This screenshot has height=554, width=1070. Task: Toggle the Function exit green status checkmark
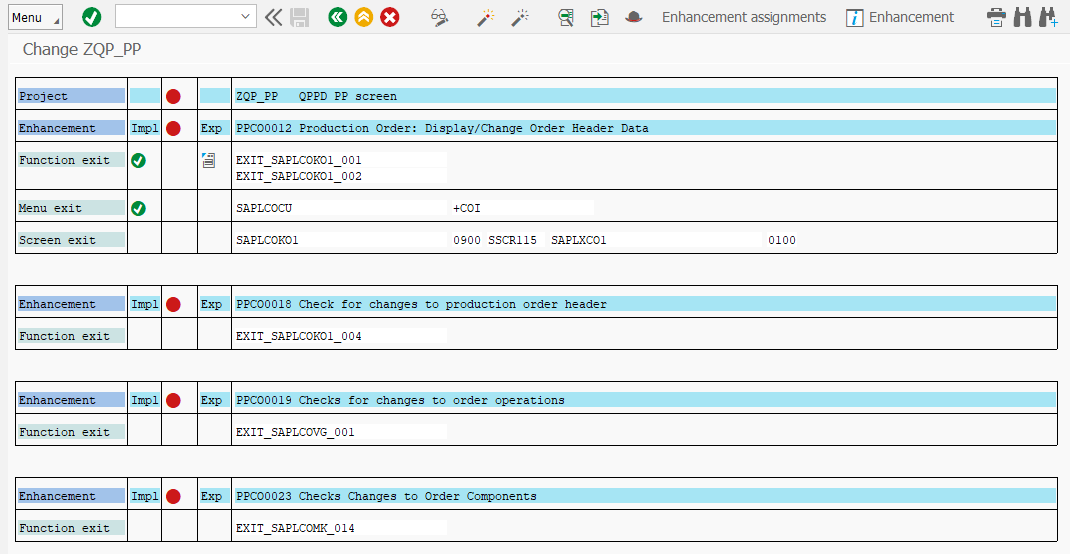pos(139,160)
